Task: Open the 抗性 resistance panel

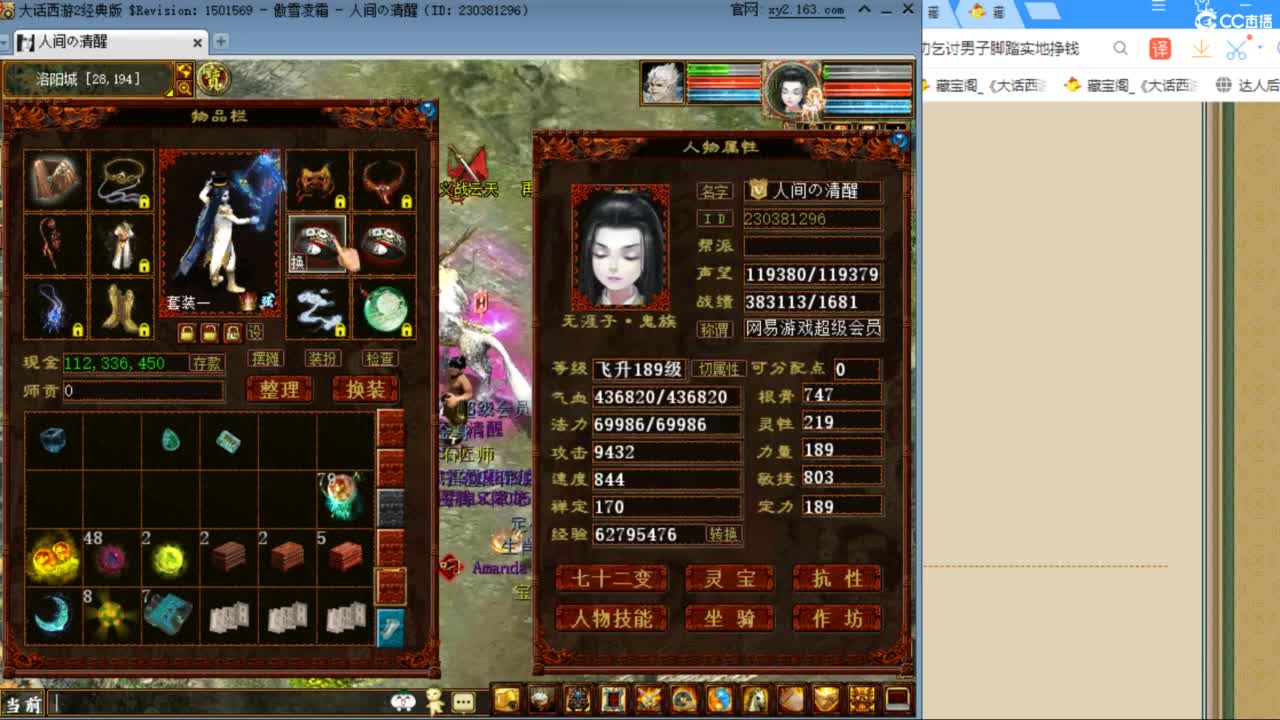Action: [837, 579]
